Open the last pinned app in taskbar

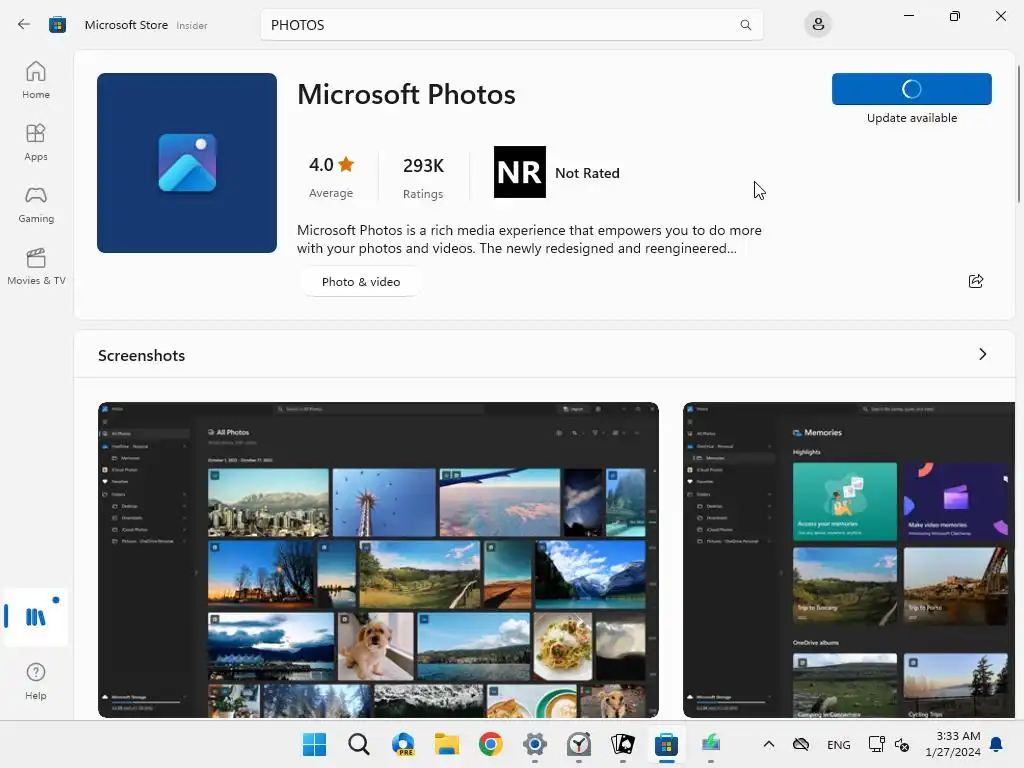tap(711, 744)
